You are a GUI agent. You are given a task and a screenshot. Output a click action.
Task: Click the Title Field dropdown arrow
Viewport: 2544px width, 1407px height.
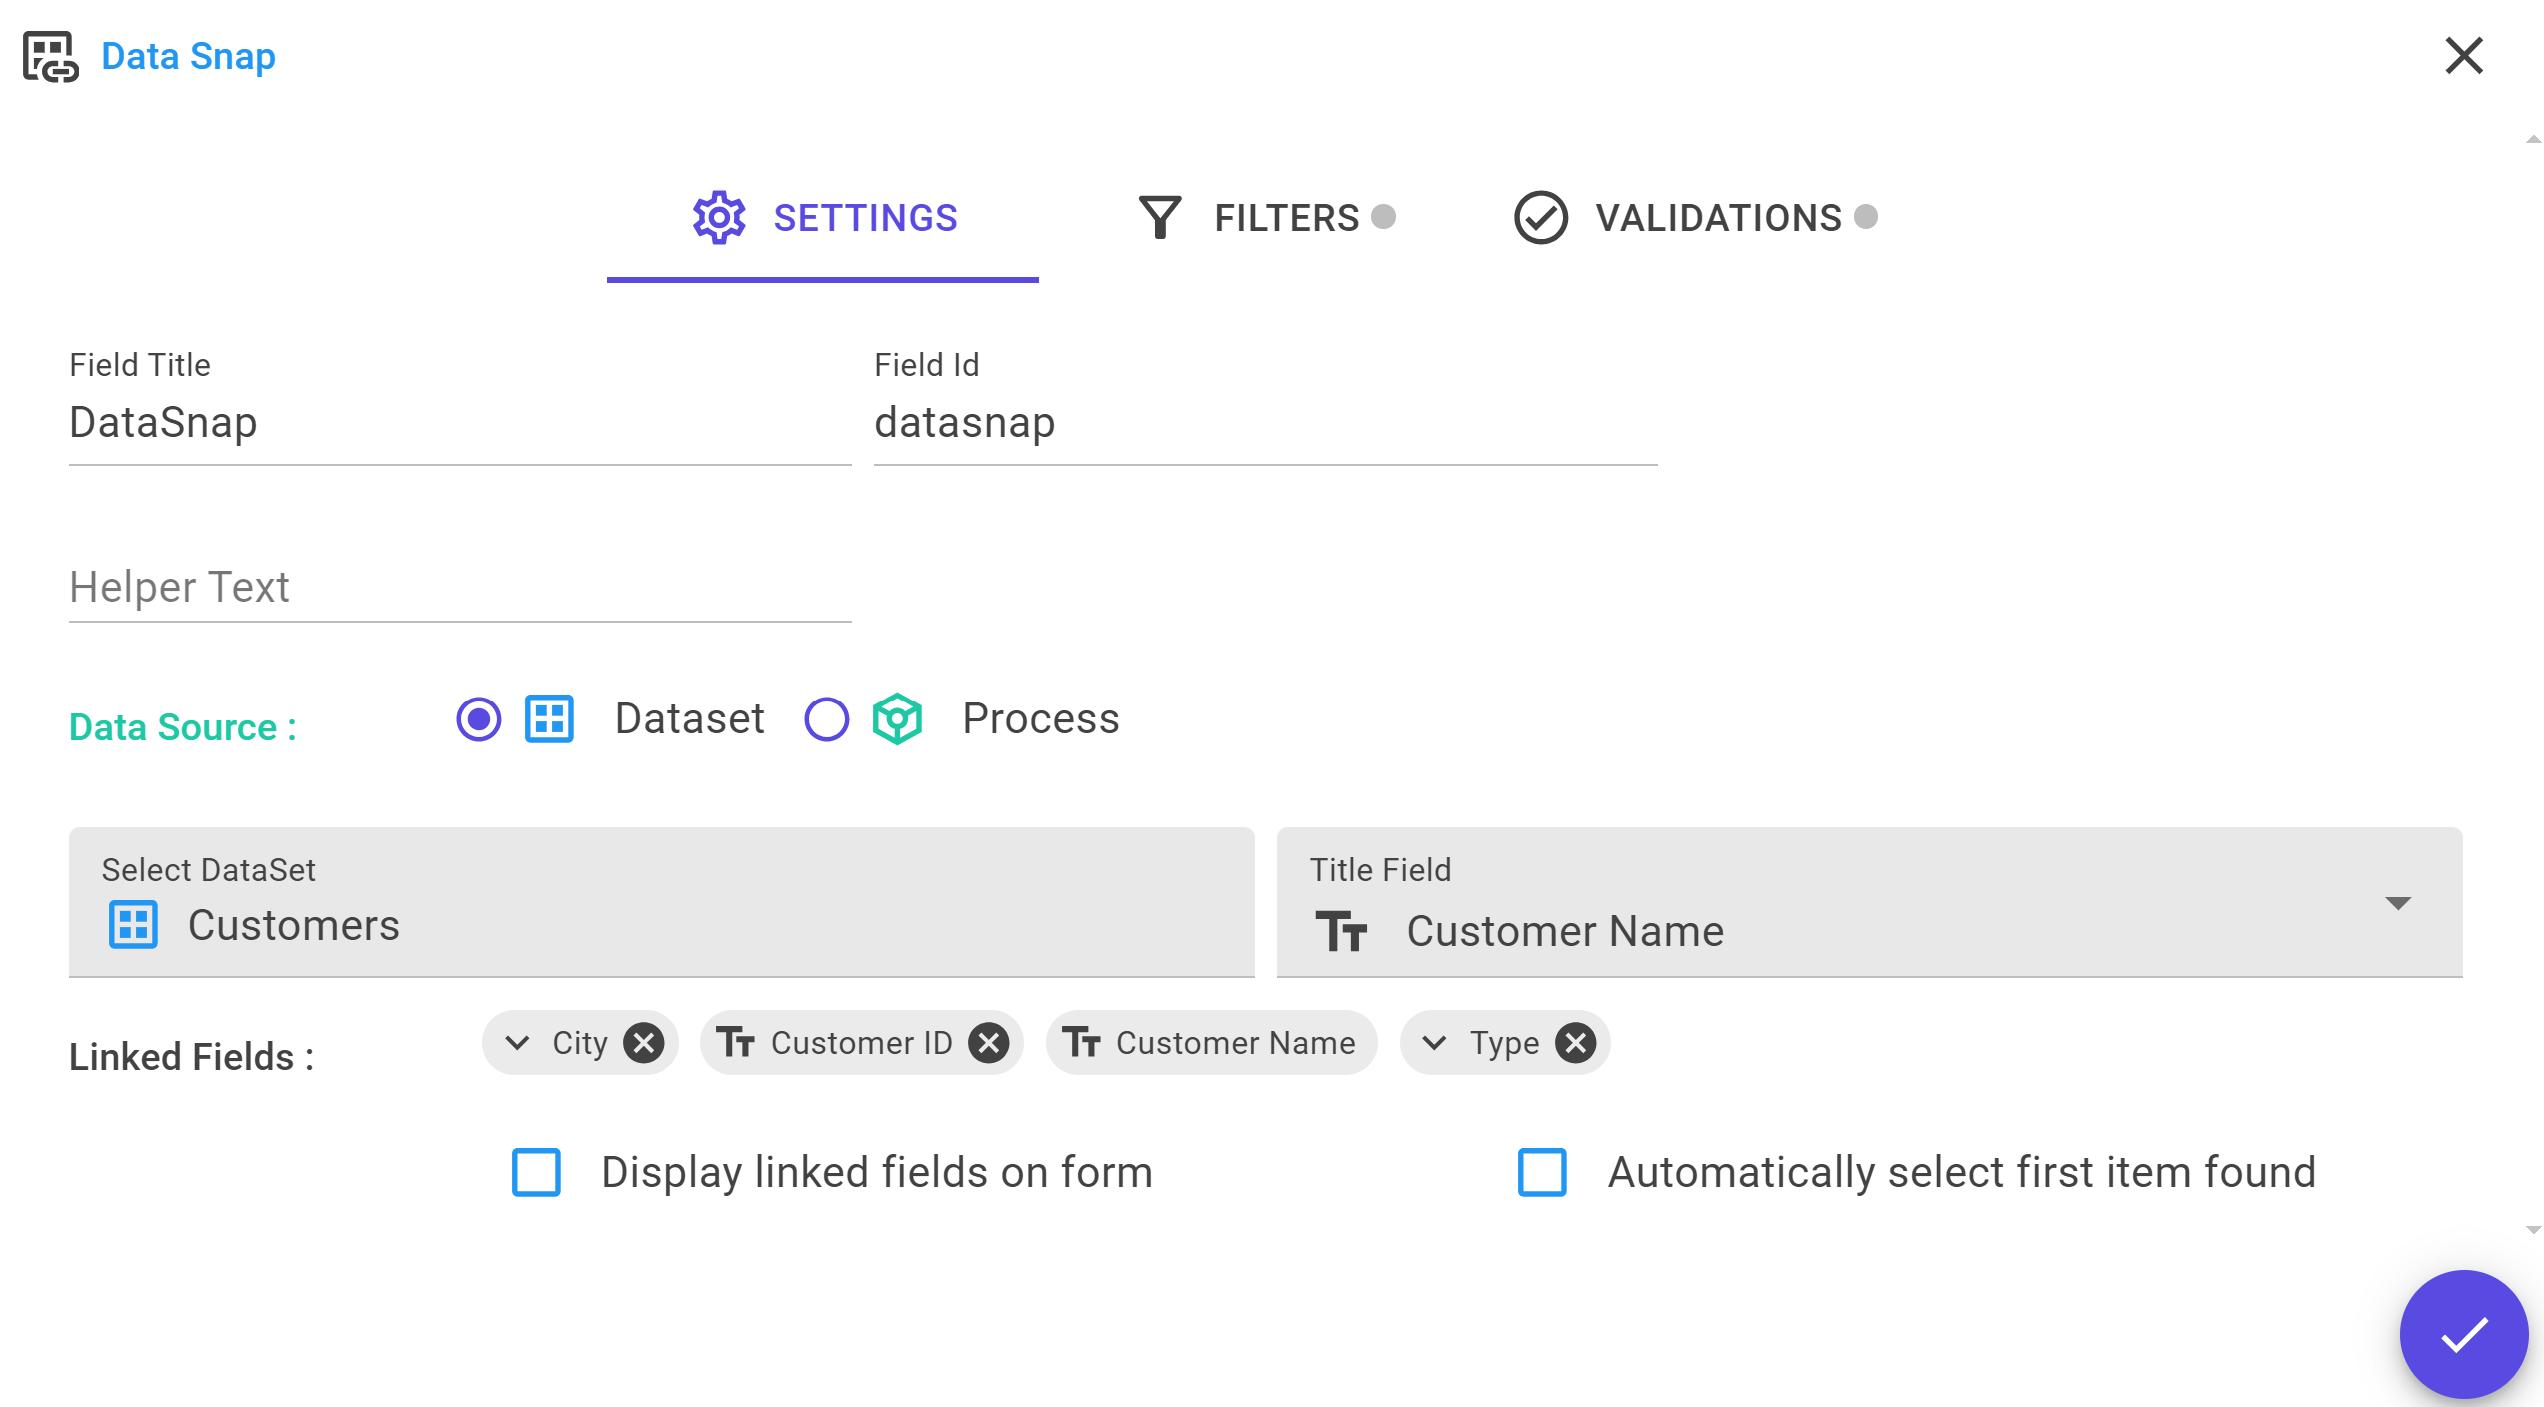click(x=2398, y=904)
